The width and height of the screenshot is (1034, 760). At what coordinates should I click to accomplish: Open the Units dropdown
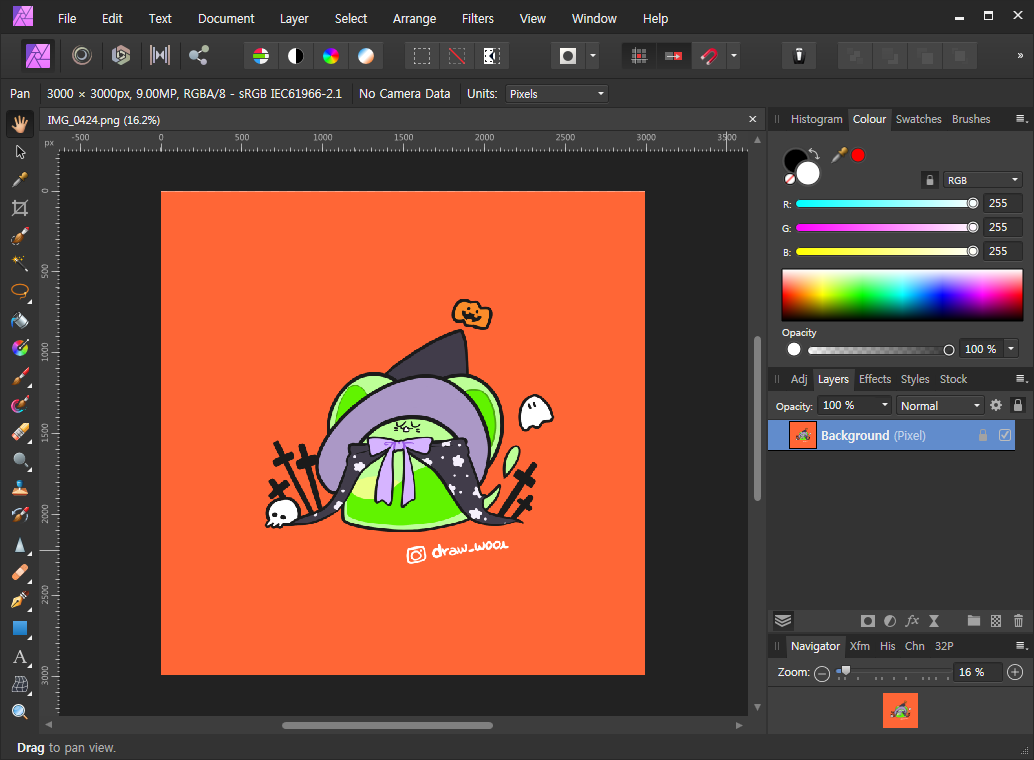pos(557,94)
